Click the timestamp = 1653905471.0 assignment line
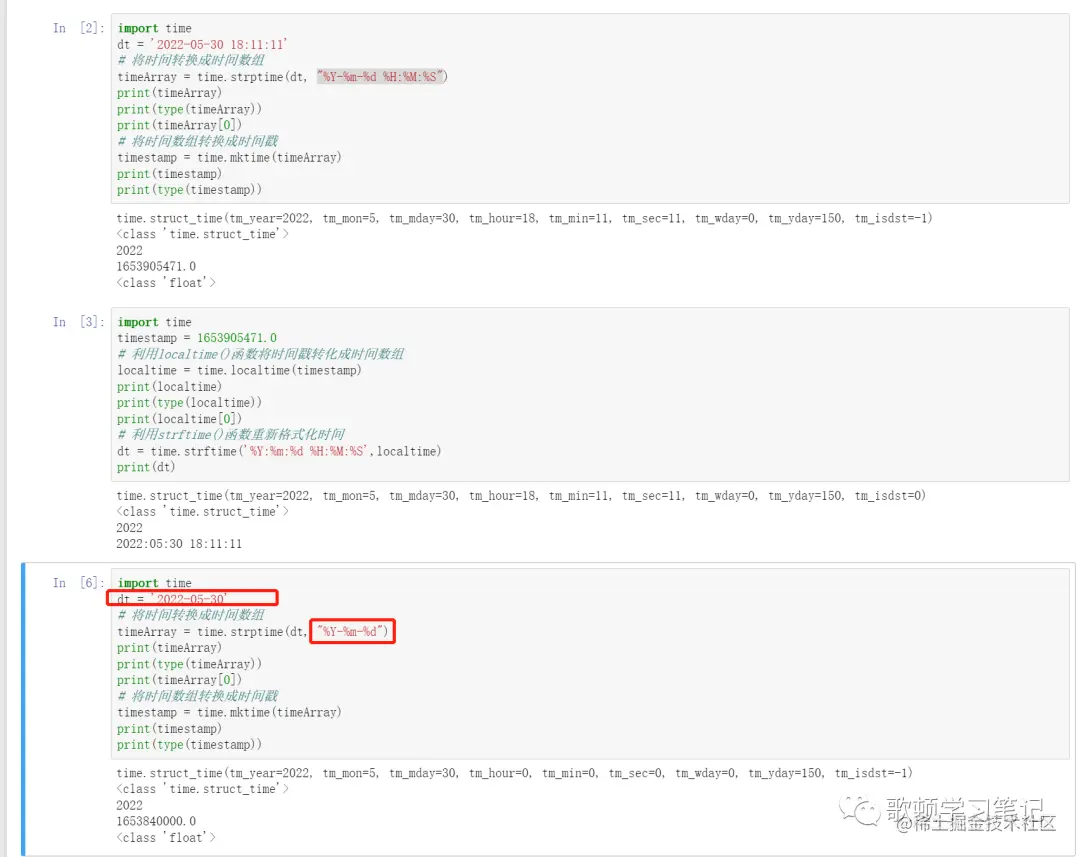1080x857 pixels. (x=197, y=338)
